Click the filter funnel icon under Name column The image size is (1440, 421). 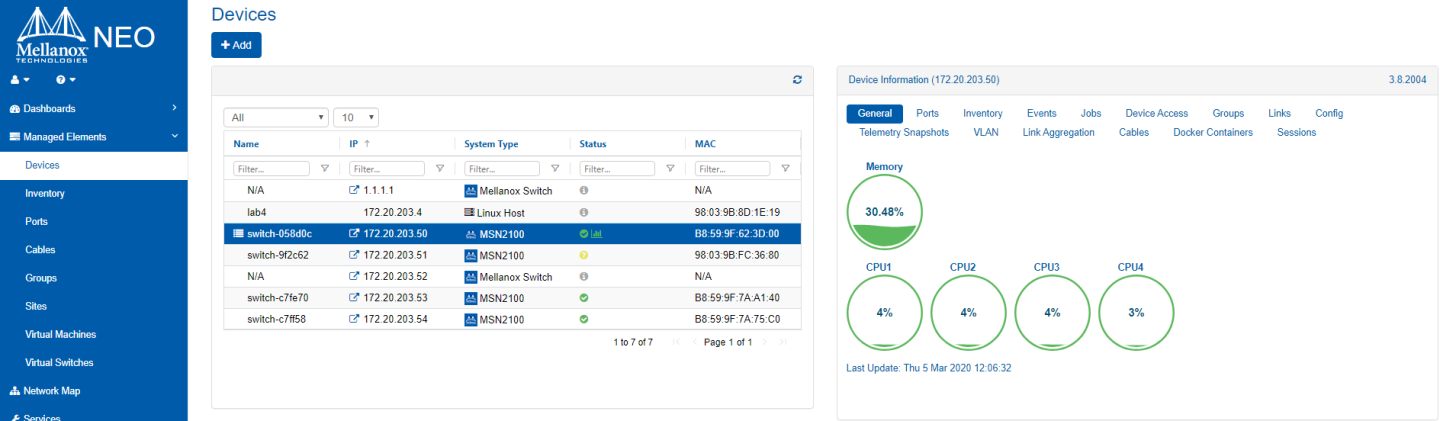(x=324, y=169)
